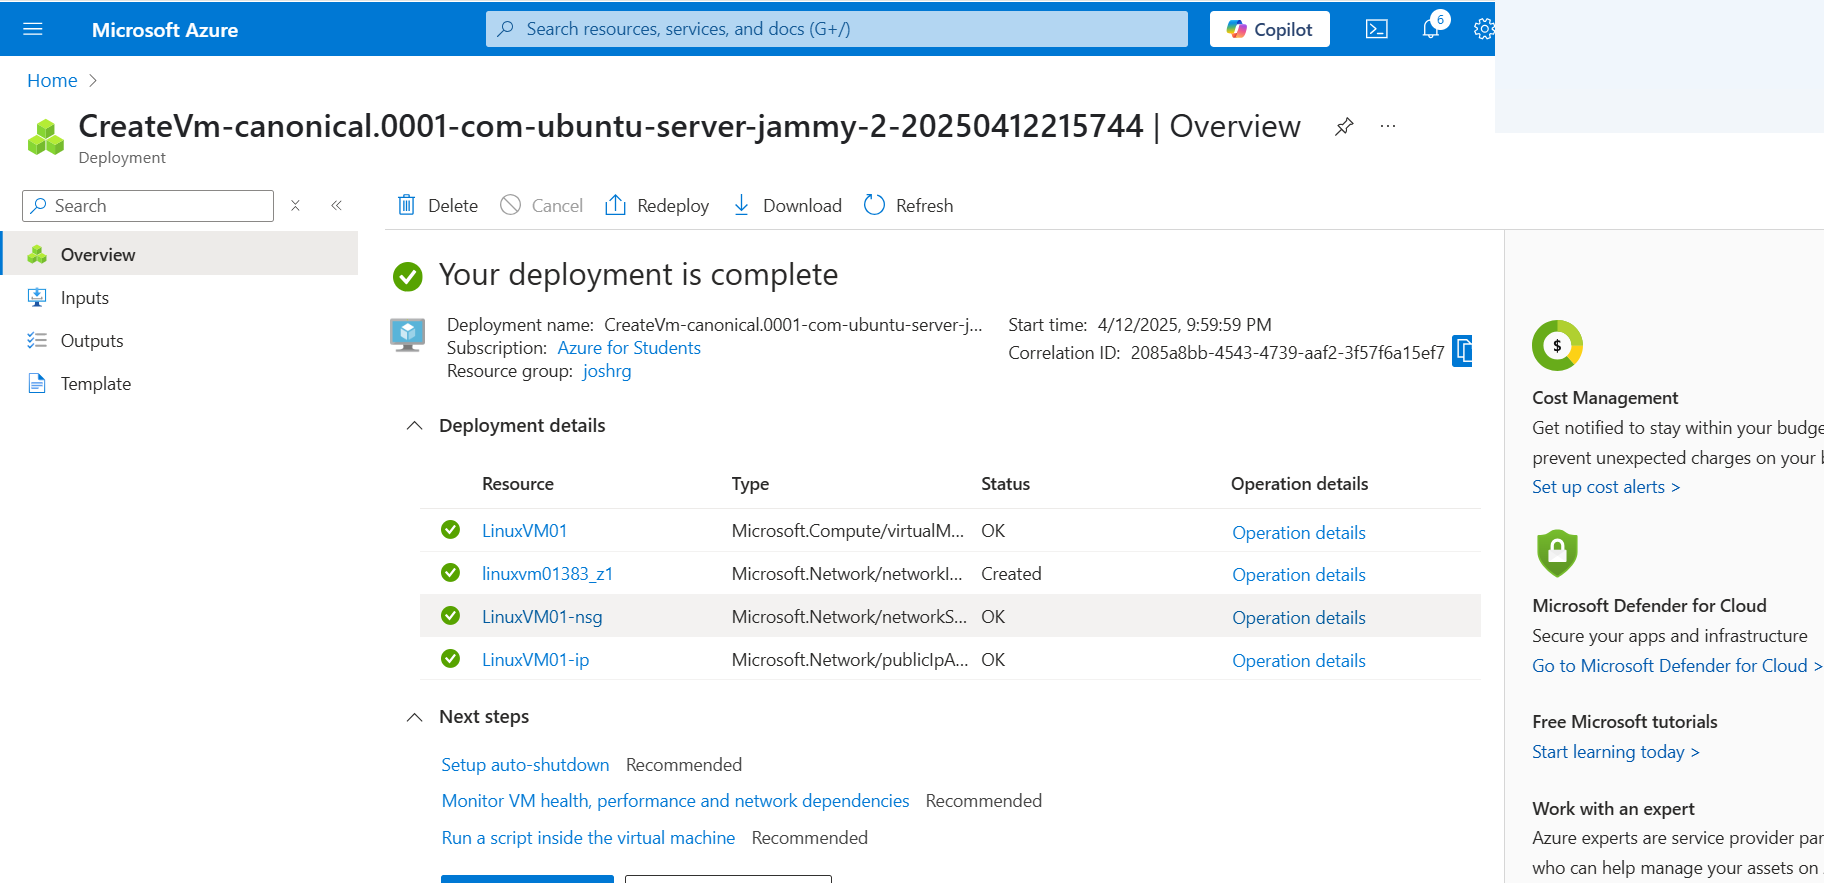The height and width of the screenshot is (883, 1824).
Task: Open LinuxVM01 resource link
Action: [525, 531]
